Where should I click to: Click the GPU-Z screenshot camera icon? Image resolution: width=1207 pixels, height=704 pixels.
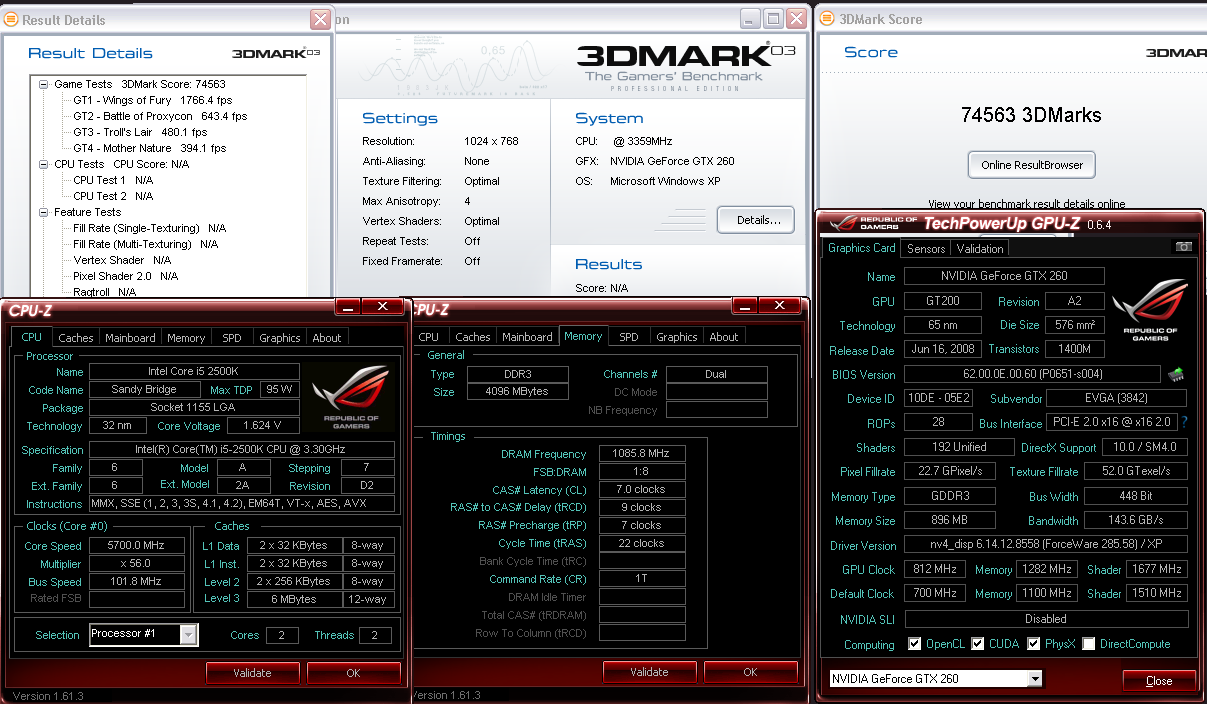click(1184, 247)
